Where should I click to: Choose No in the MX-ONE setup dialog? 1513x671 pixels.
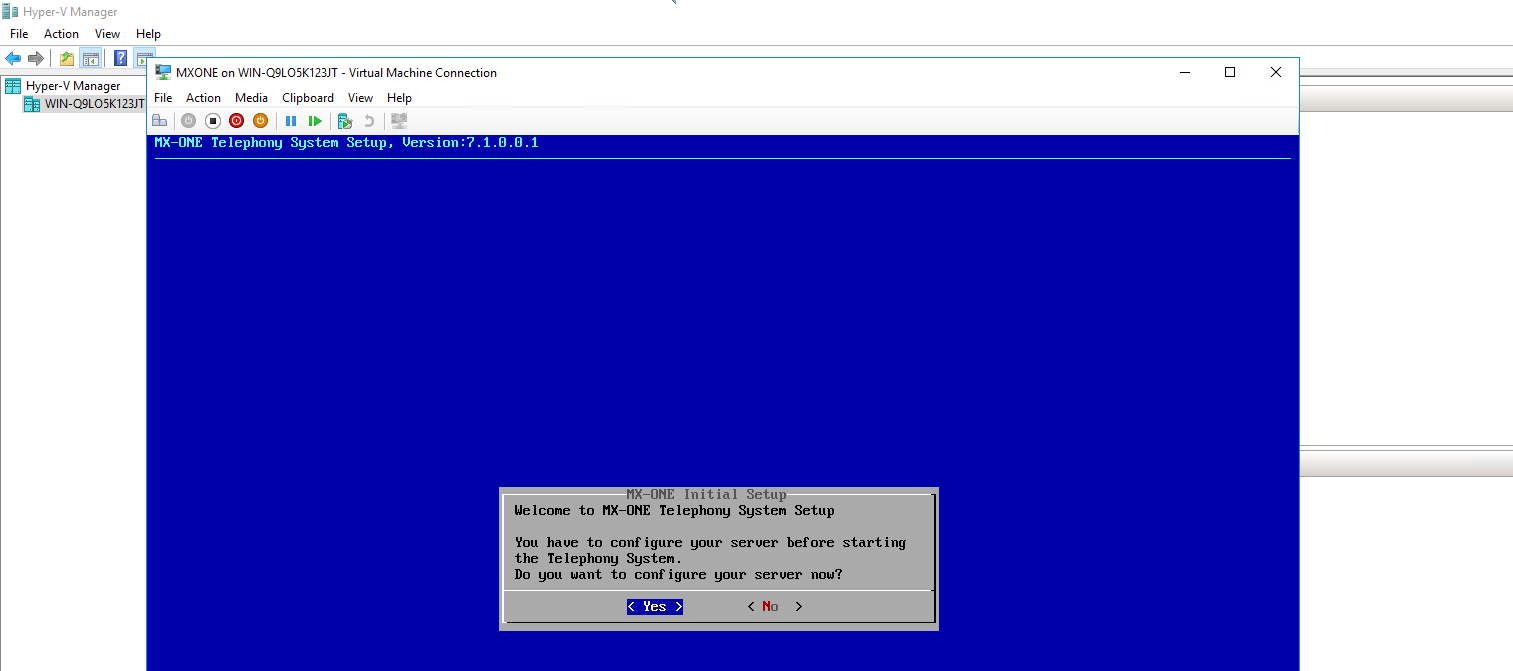click(x=770, y=607)
